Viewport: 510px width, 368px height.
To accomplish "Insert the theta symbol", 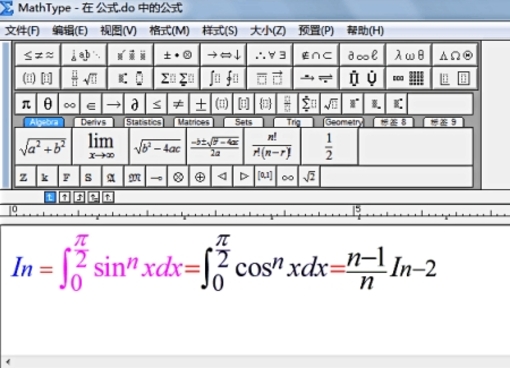I will (48, 104).
